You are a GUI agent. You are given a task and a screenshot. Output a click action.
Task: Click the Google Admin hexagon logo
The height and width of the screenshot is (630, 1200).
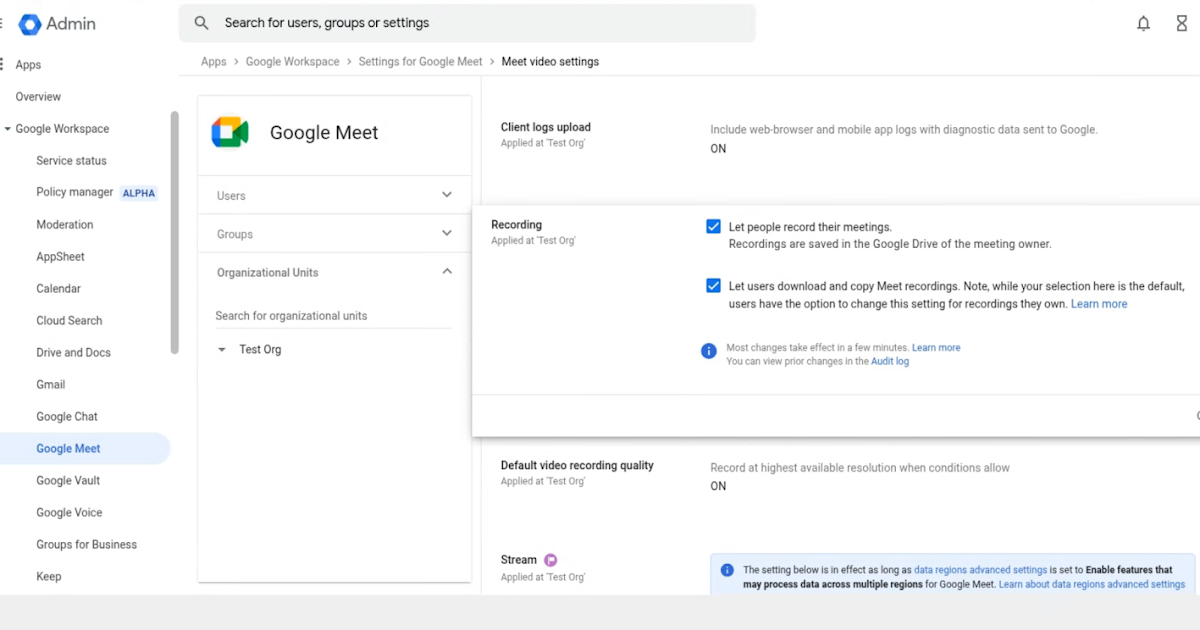tap(29, 24)
